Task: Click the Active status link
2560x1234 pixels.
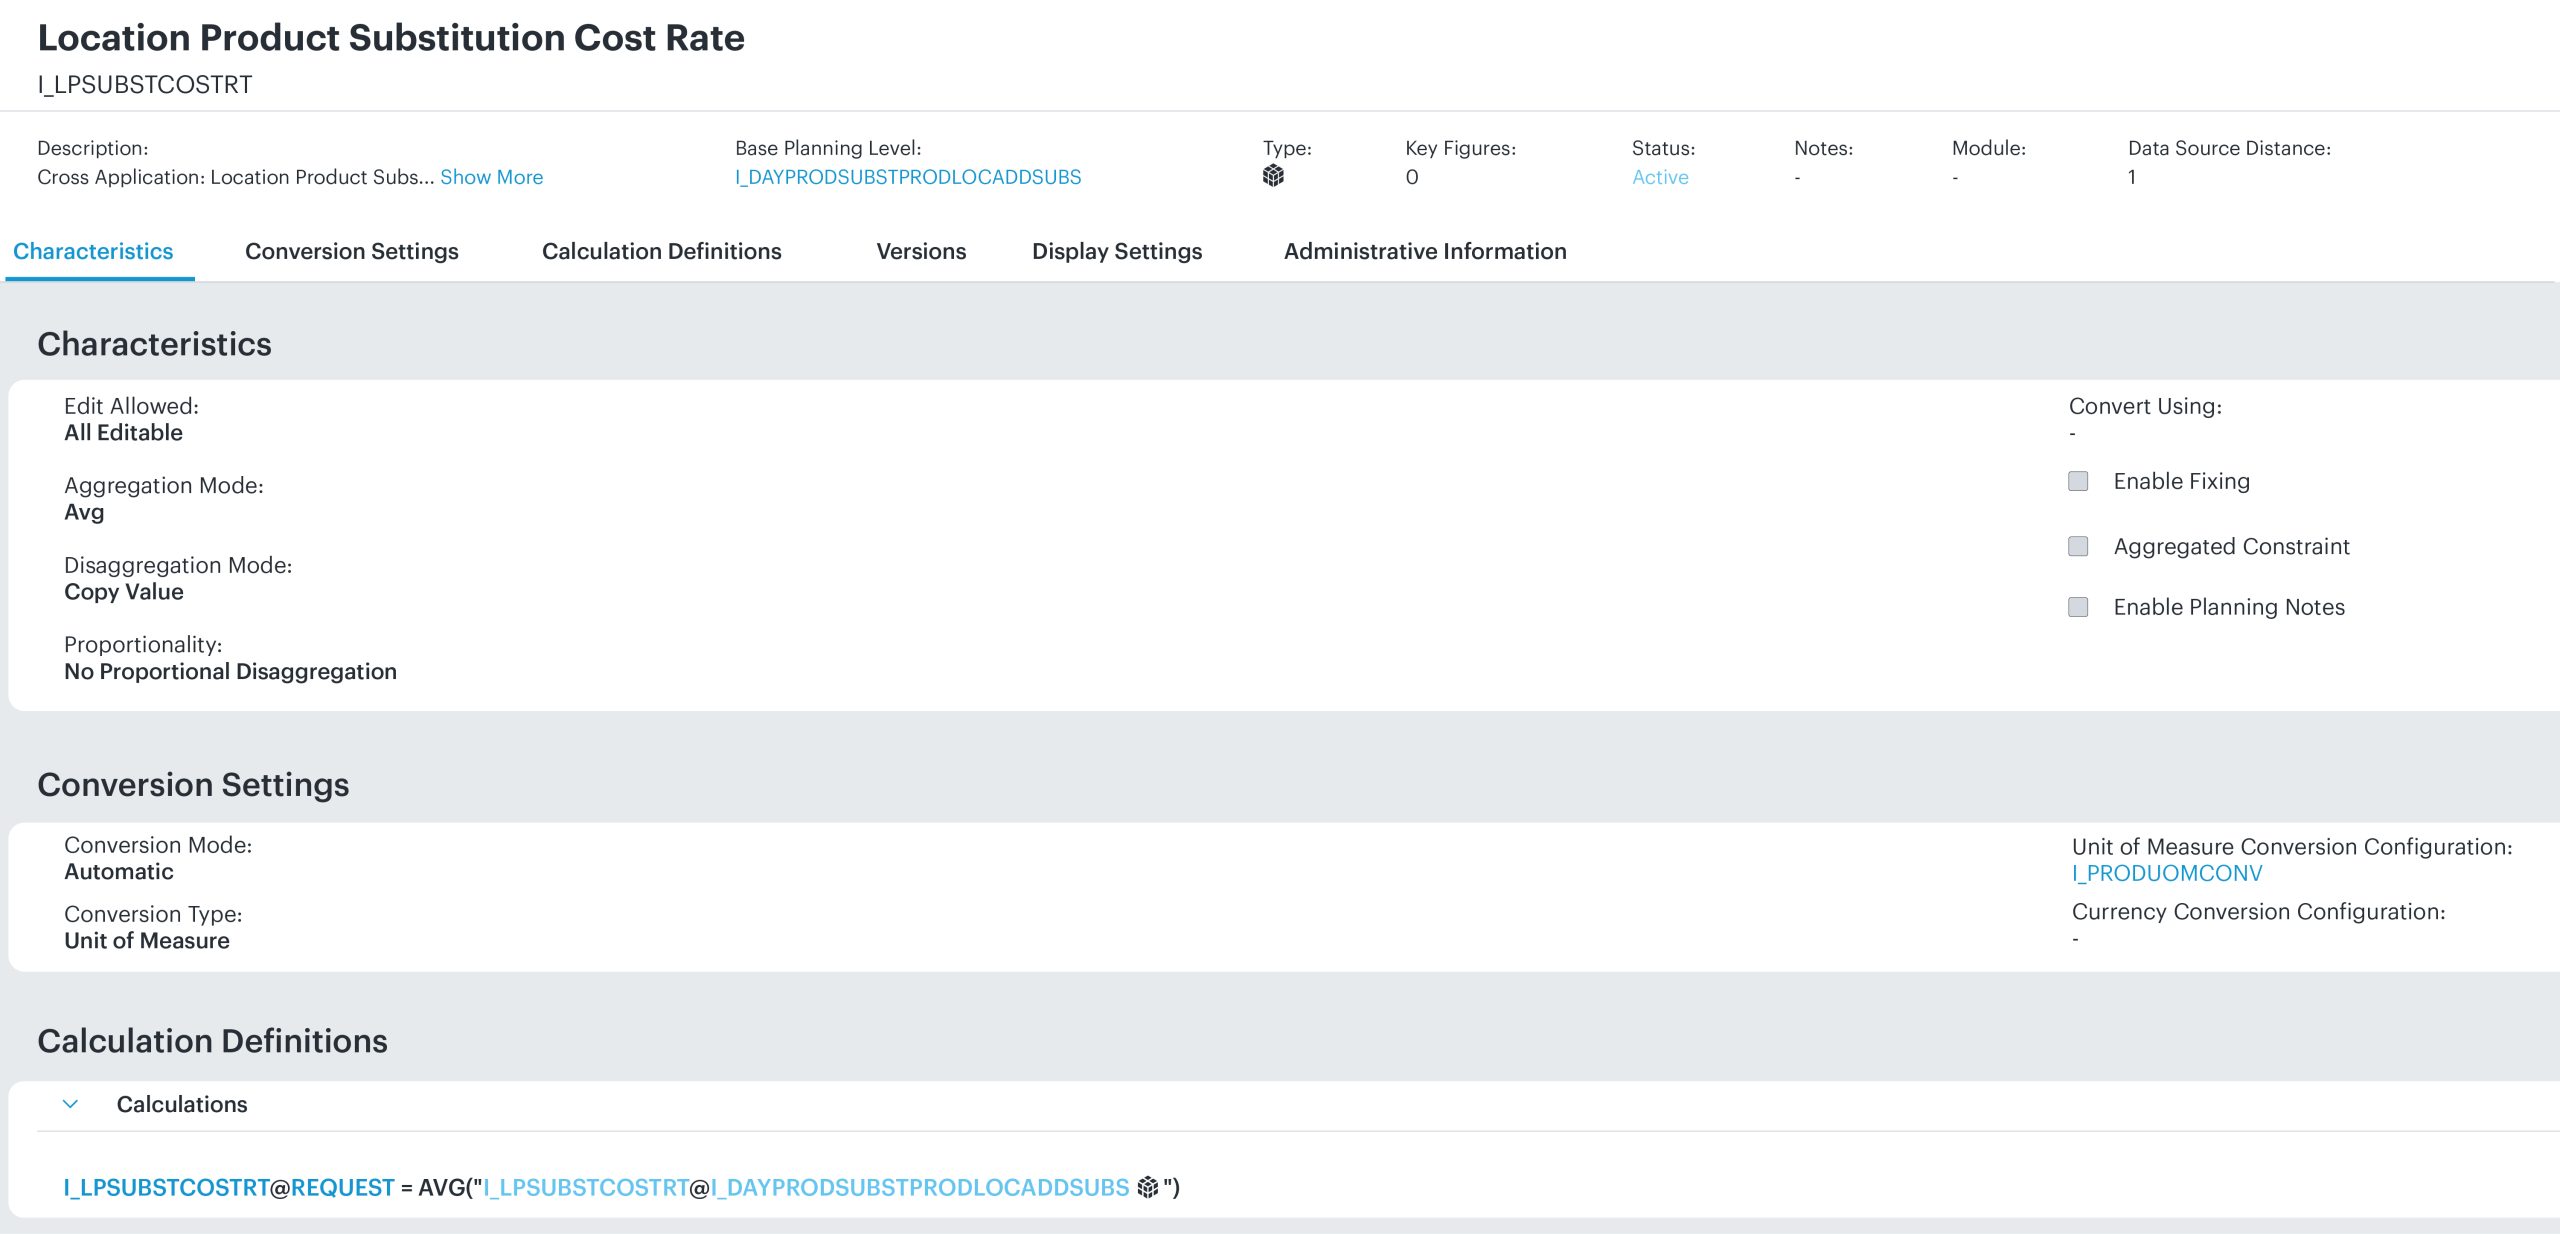Action: click(1659, 177)
